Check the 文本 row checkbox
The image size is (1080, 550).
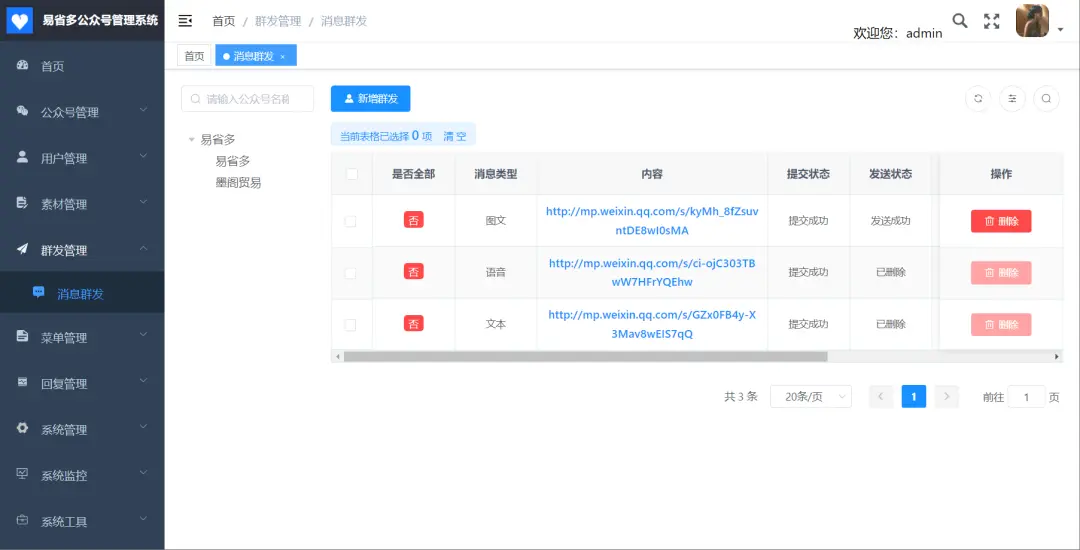[351, 325]
